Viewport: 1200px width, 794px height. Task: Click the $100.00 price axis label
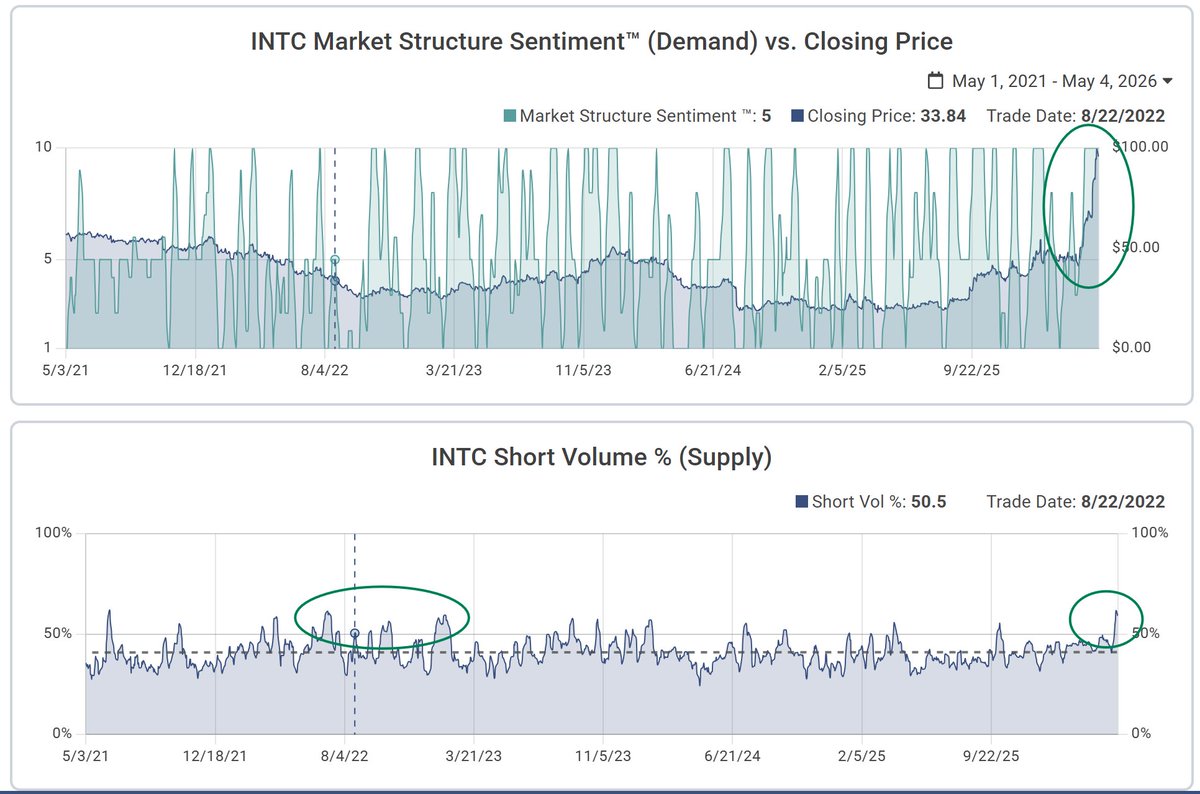coord(1142,146)
